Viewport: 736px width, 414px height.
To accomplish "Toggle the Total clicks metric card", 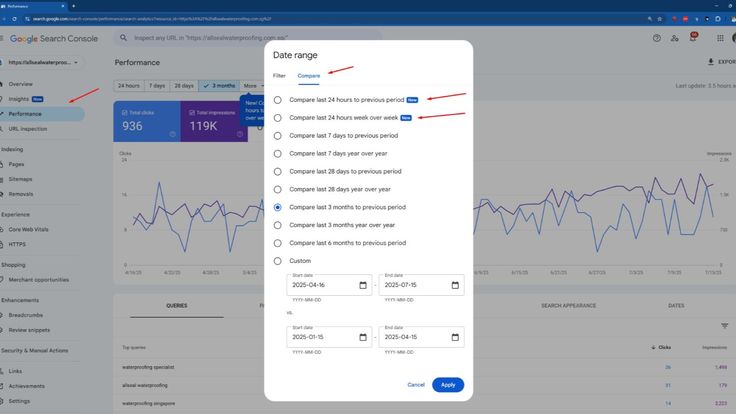I will coord(147,121).
